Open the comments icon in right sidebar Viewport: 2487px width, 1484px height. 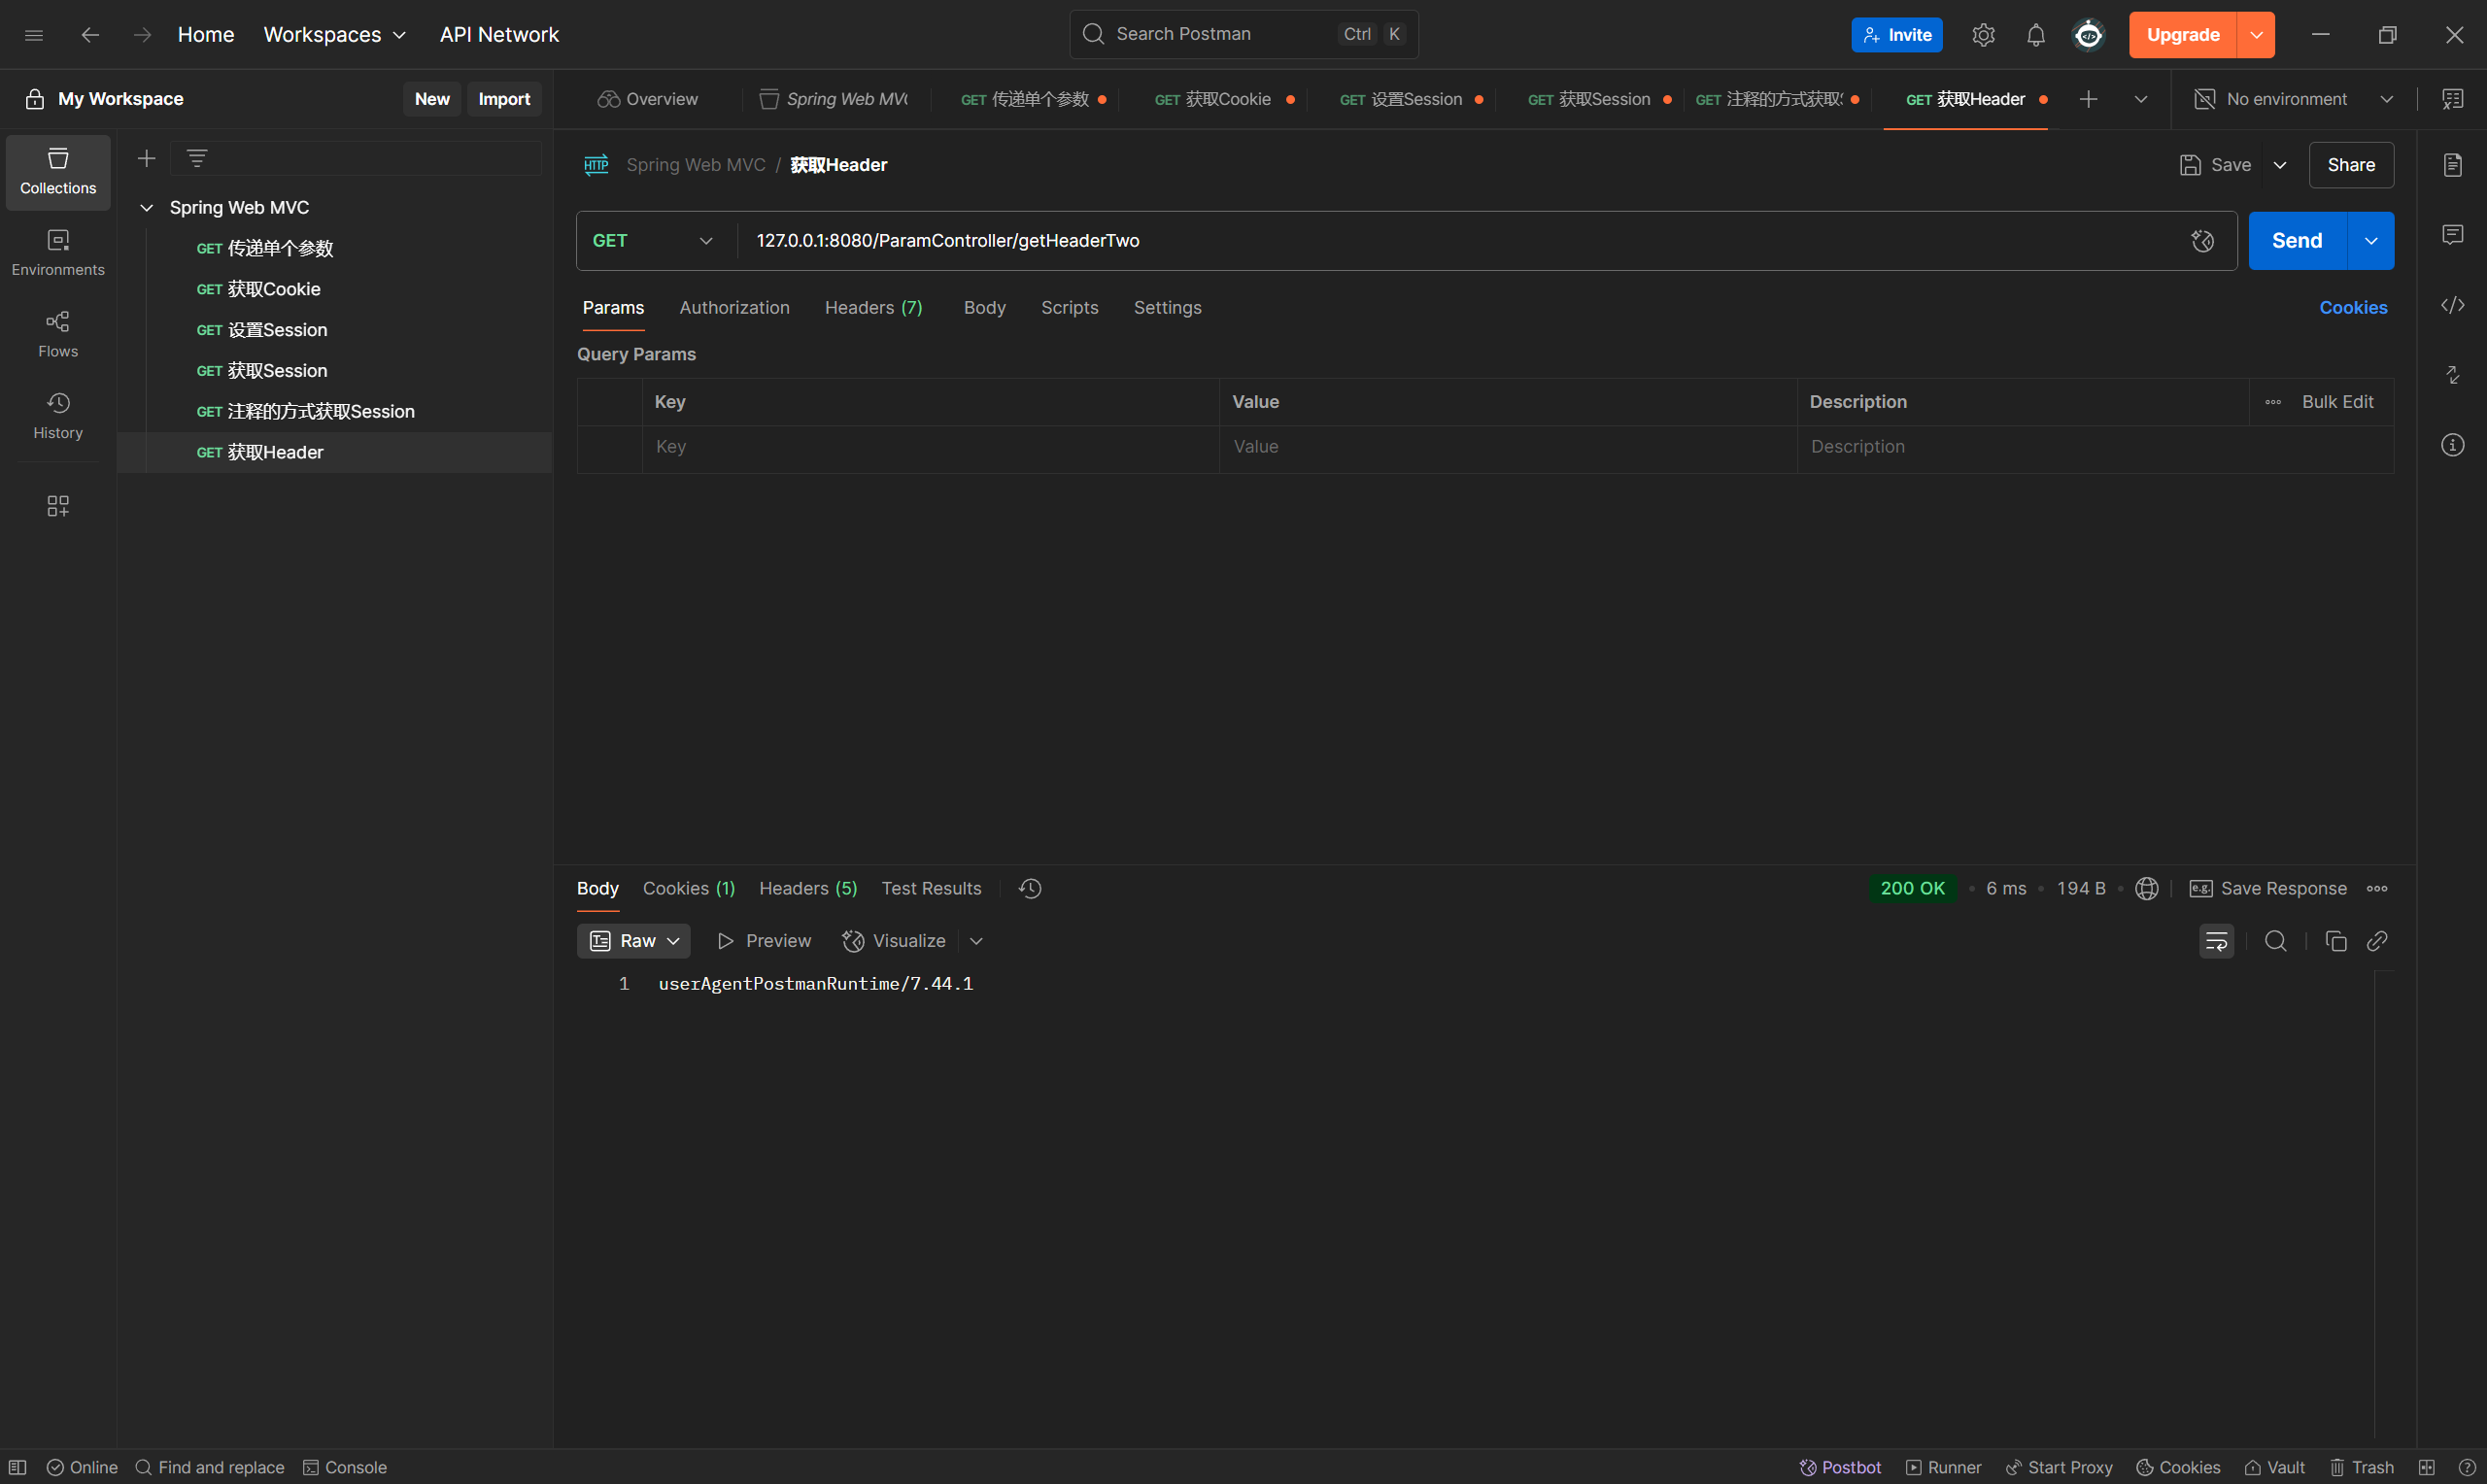click(x=2452, y=235)
